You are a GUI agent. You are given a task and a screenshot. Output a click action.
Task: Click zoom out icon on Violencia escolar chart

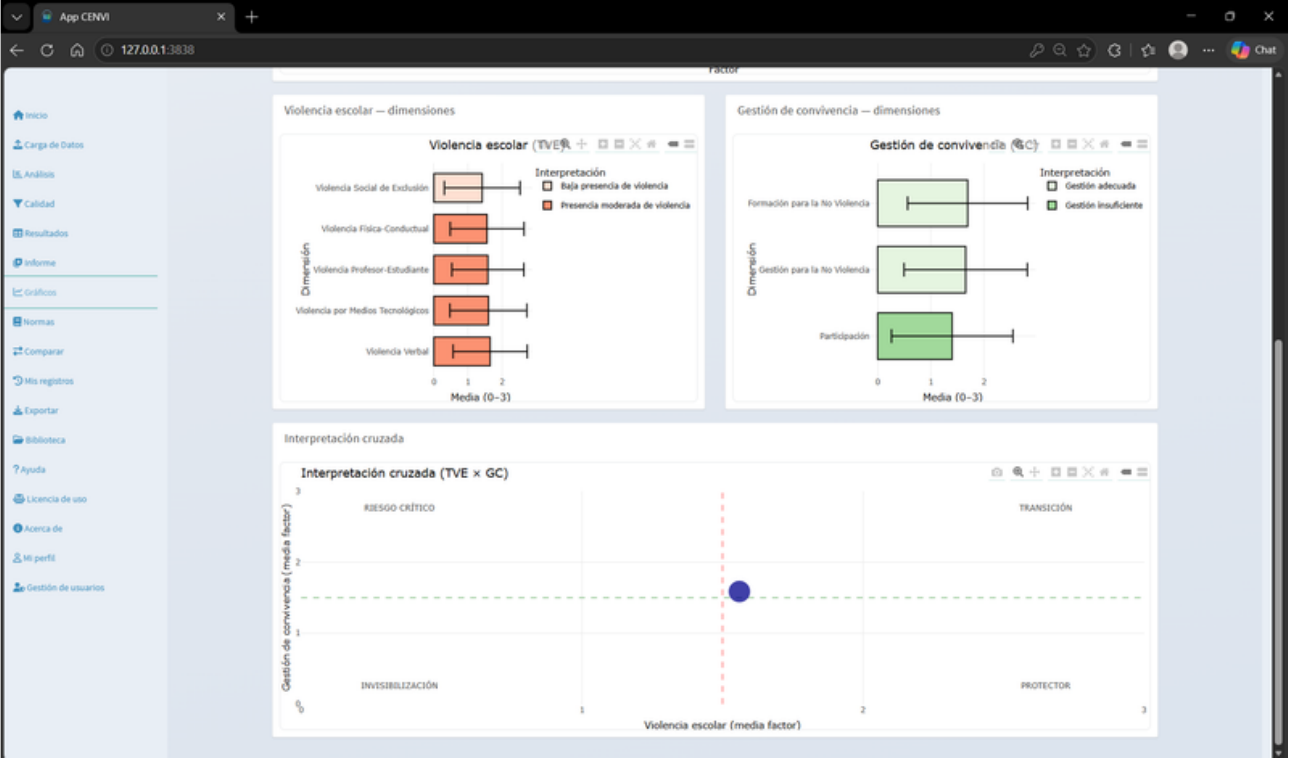619,144
